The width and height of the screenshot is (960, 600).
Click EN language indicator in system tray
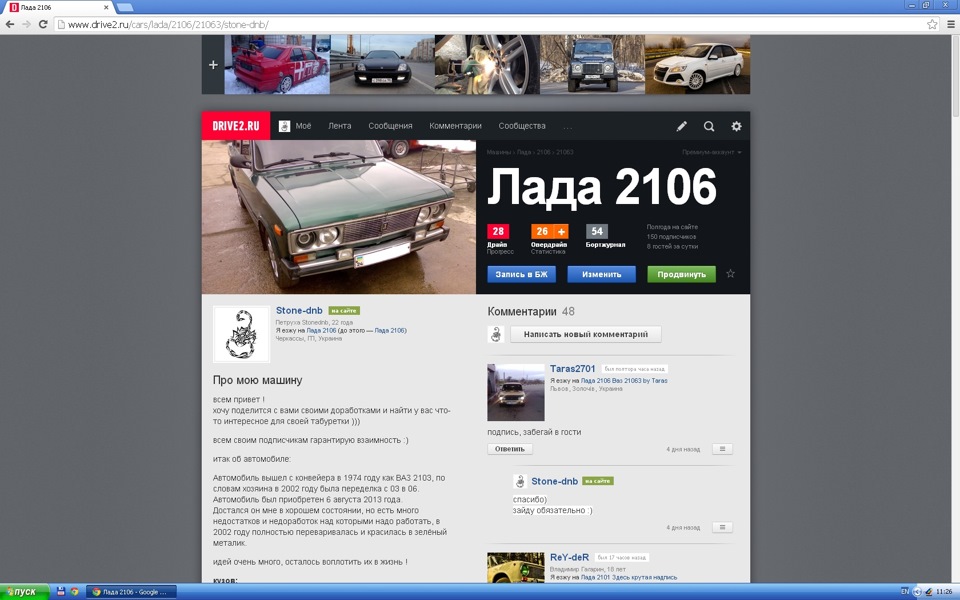tap(905, 591)
